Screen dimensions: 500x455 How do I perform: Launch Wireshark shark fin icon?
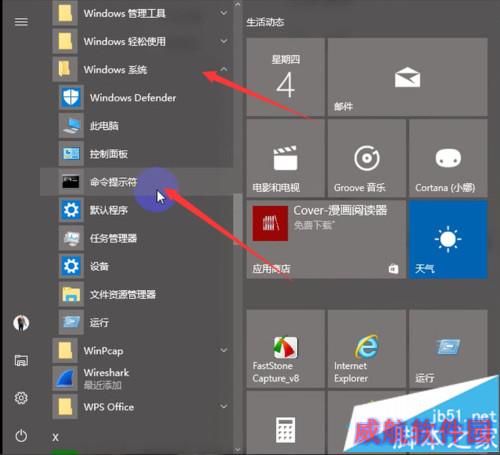click(x=65, y=379)
